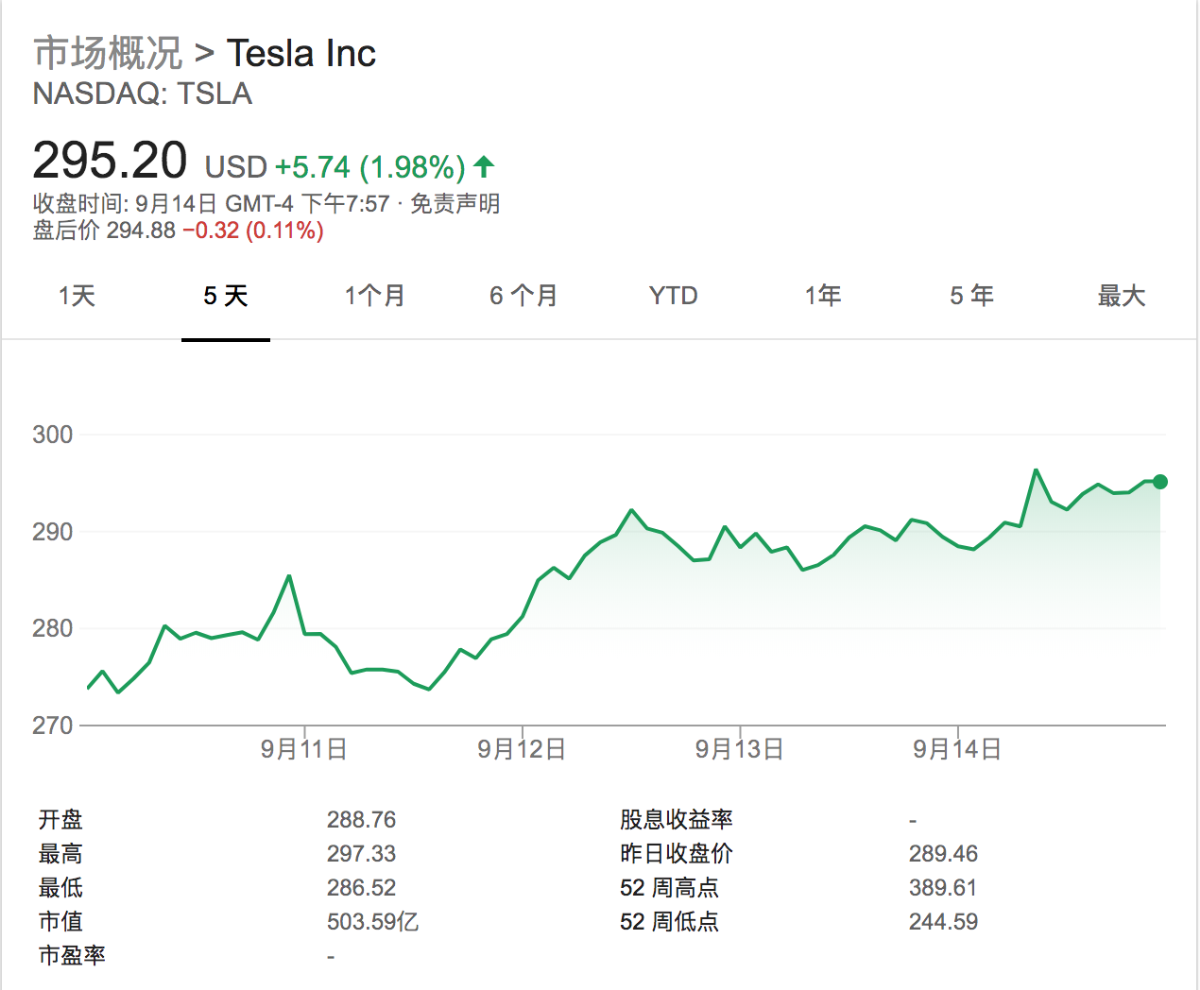Select the 9月13日 axis marker

(740, 749)
